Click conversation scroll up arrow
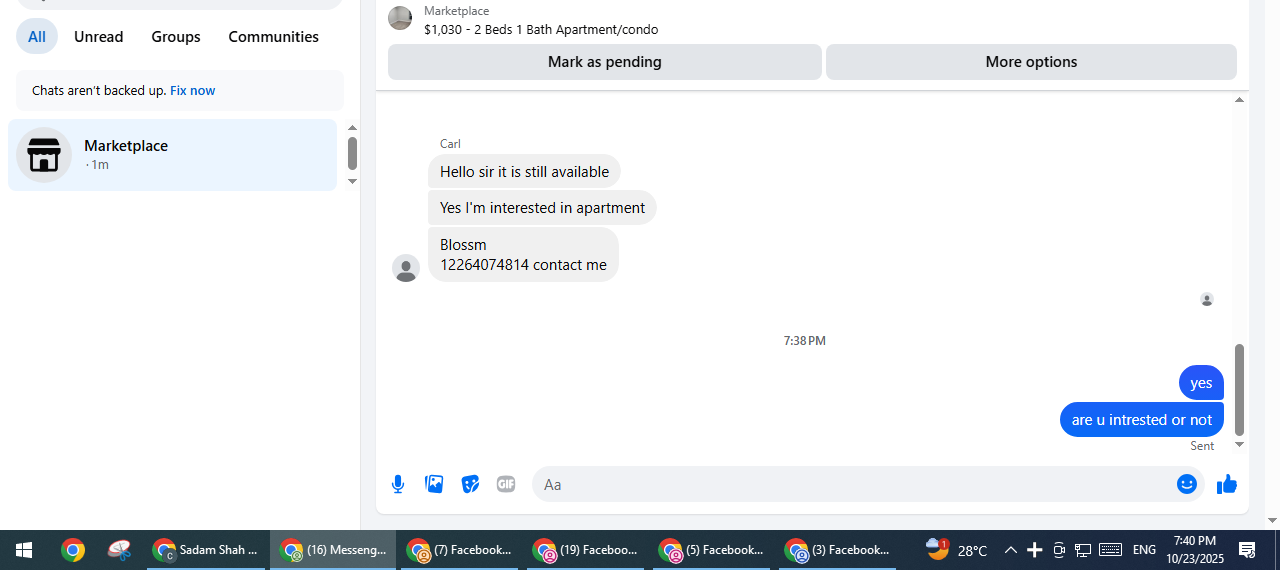This screenshot has height=570, width=1280. [x=1240, y=100]
